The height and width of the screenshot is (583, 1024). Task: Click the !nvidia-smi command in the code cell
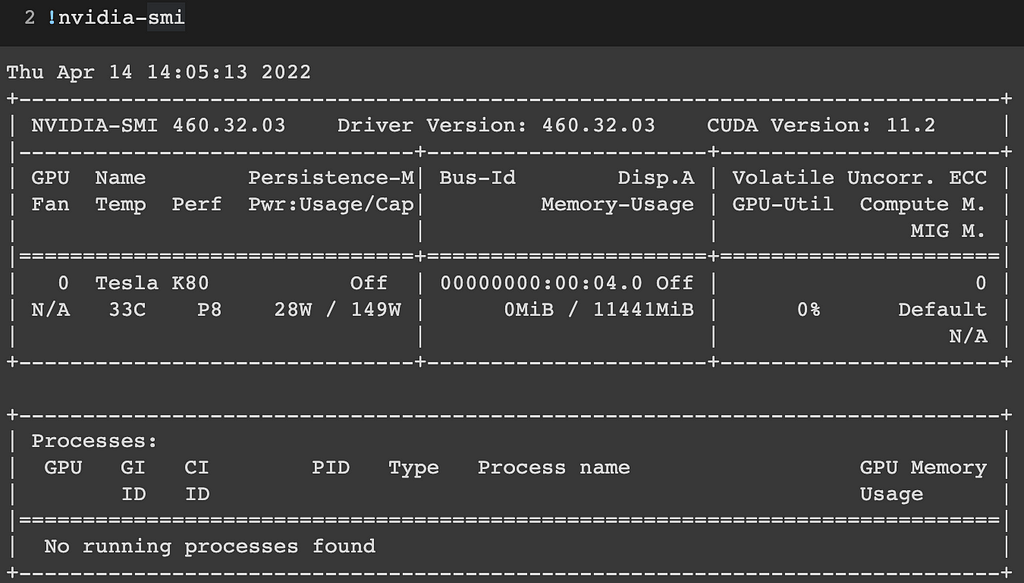pos(116,17)
